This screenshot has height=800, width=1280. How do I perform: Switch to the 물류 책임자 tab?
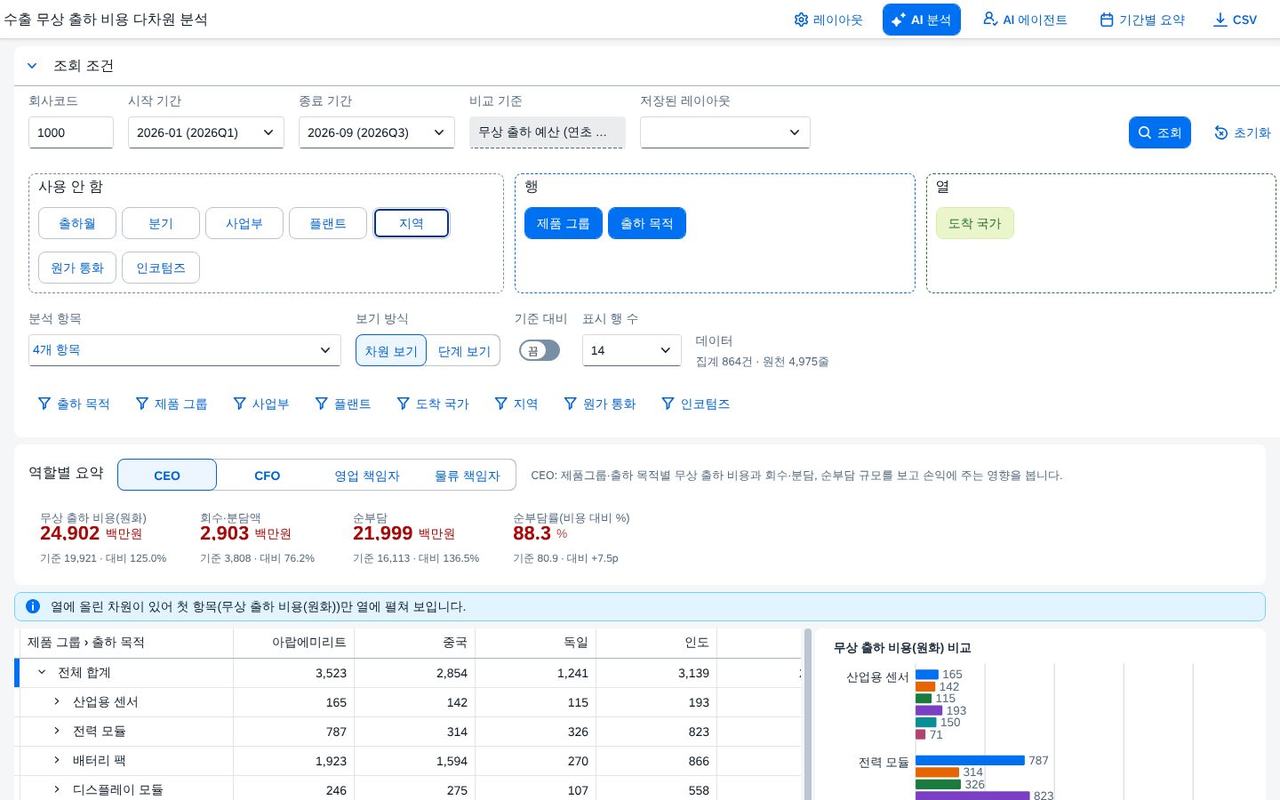467,475
